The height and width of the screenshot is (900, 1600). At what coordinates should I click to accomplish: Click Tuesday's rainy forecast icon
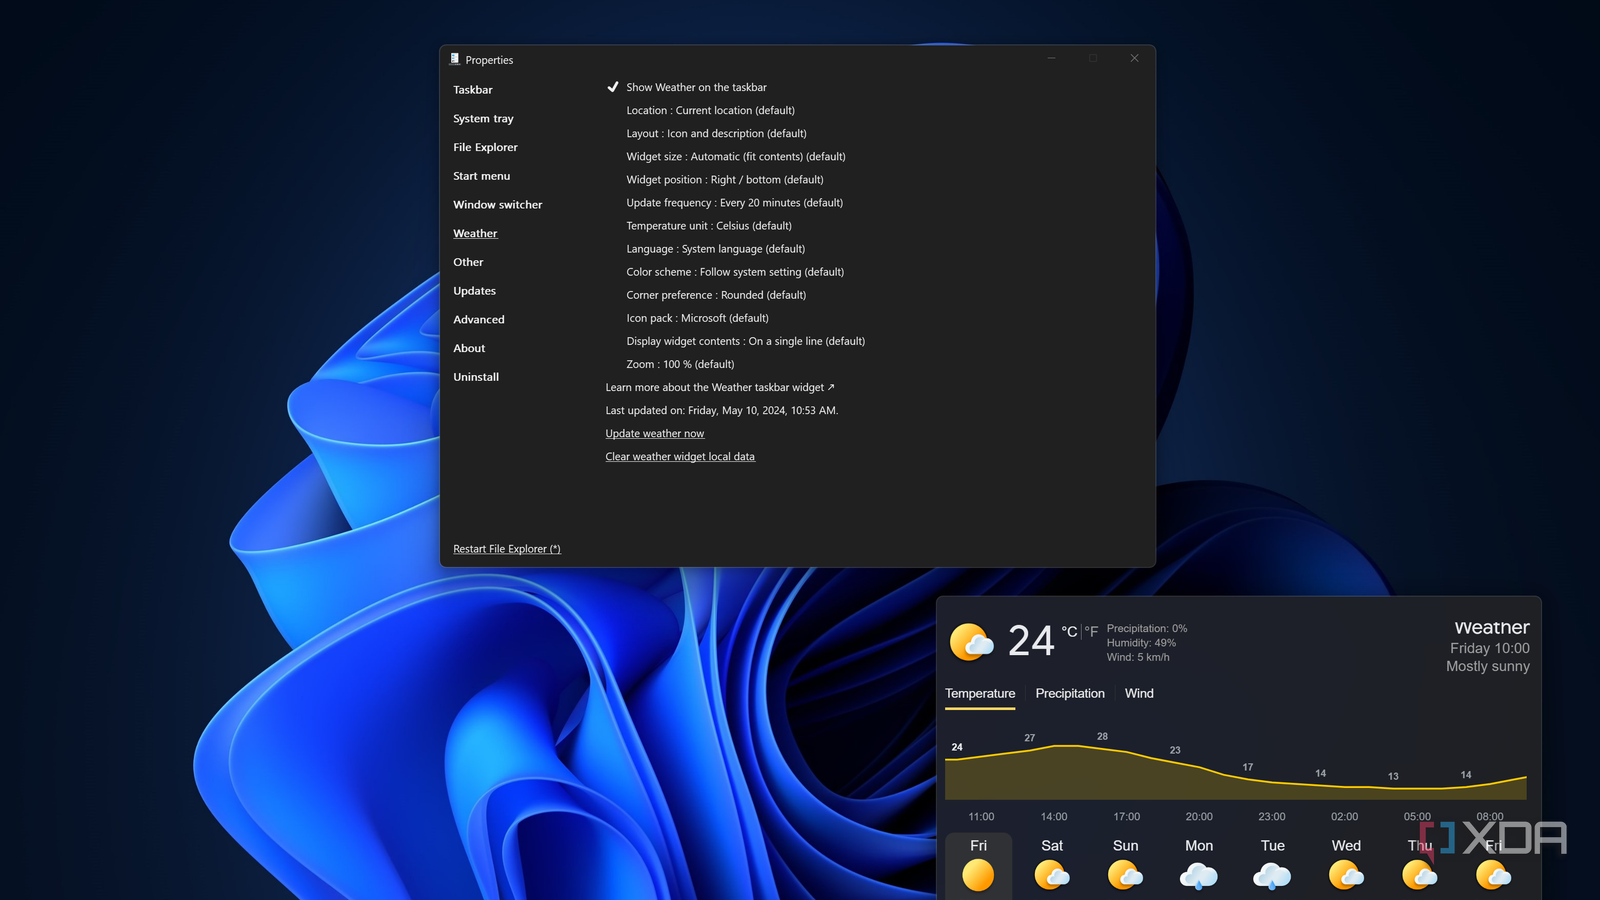[1272, 875]
